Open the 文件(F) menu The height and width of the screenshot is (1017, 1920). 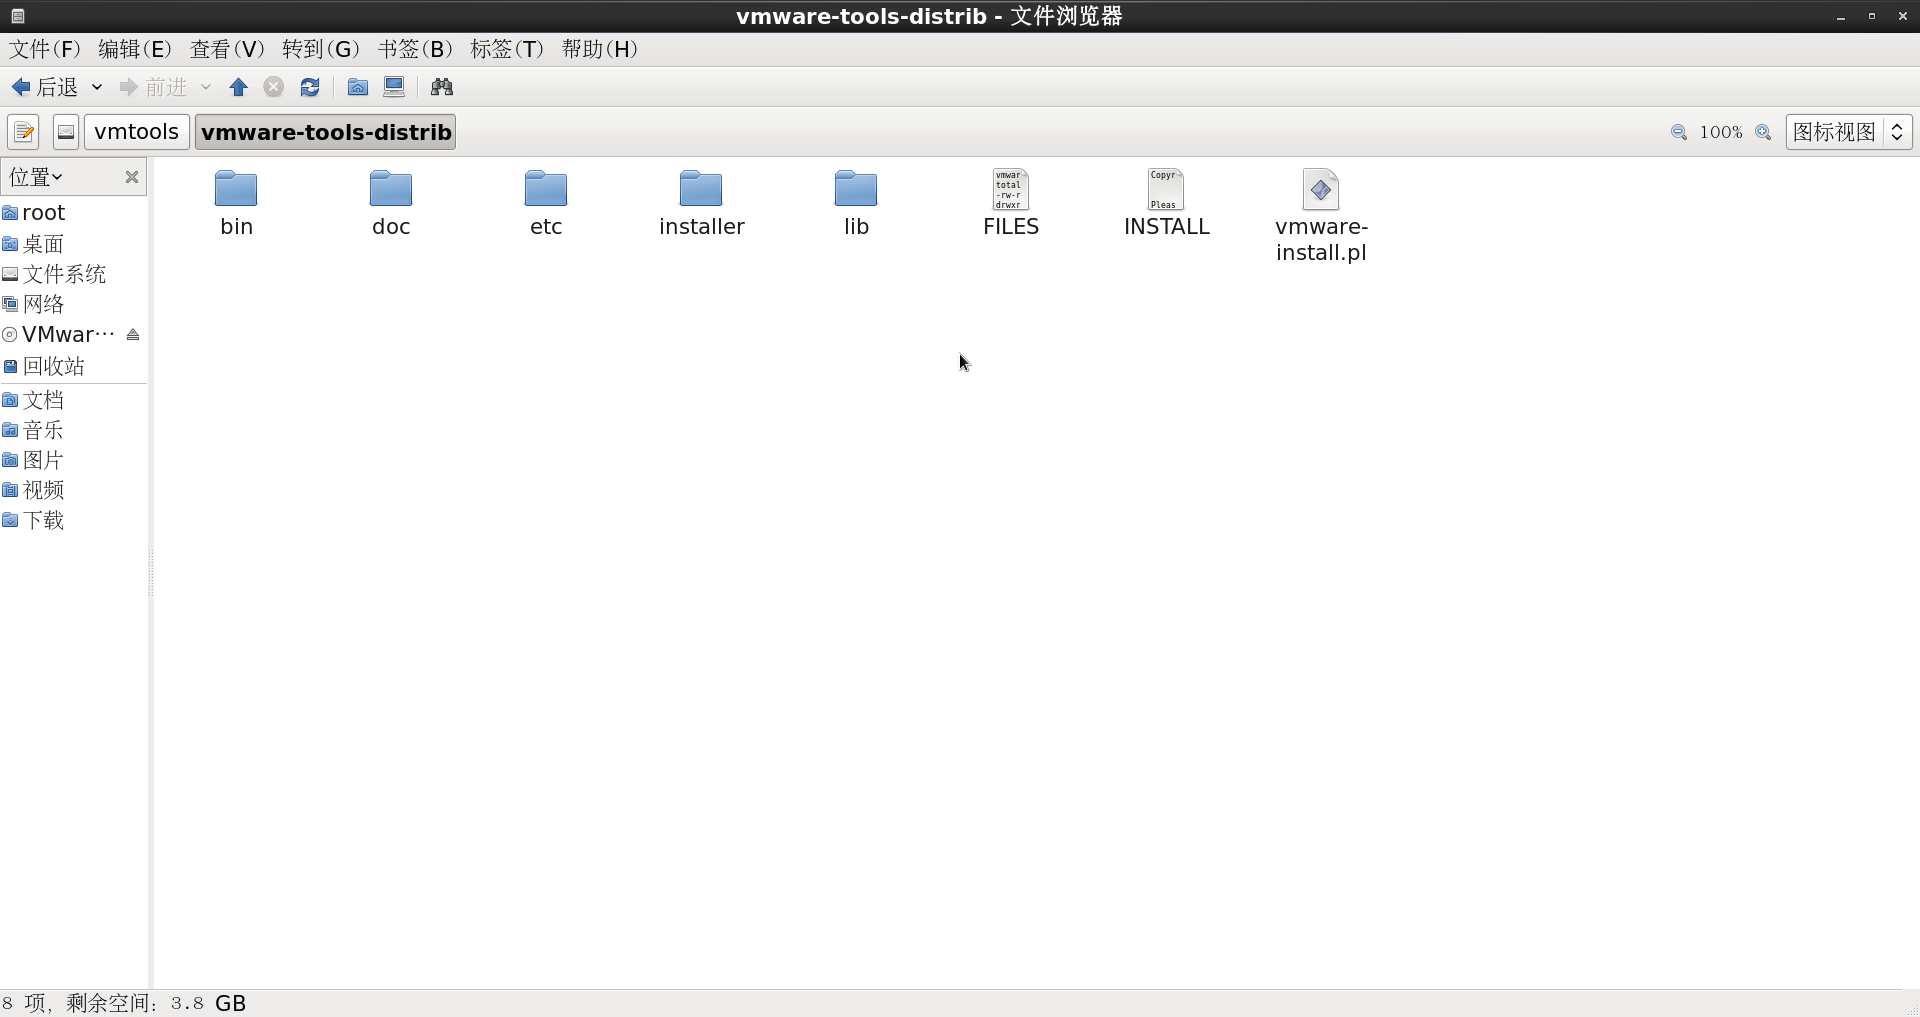pyautogui.click(x=45, y=50)
